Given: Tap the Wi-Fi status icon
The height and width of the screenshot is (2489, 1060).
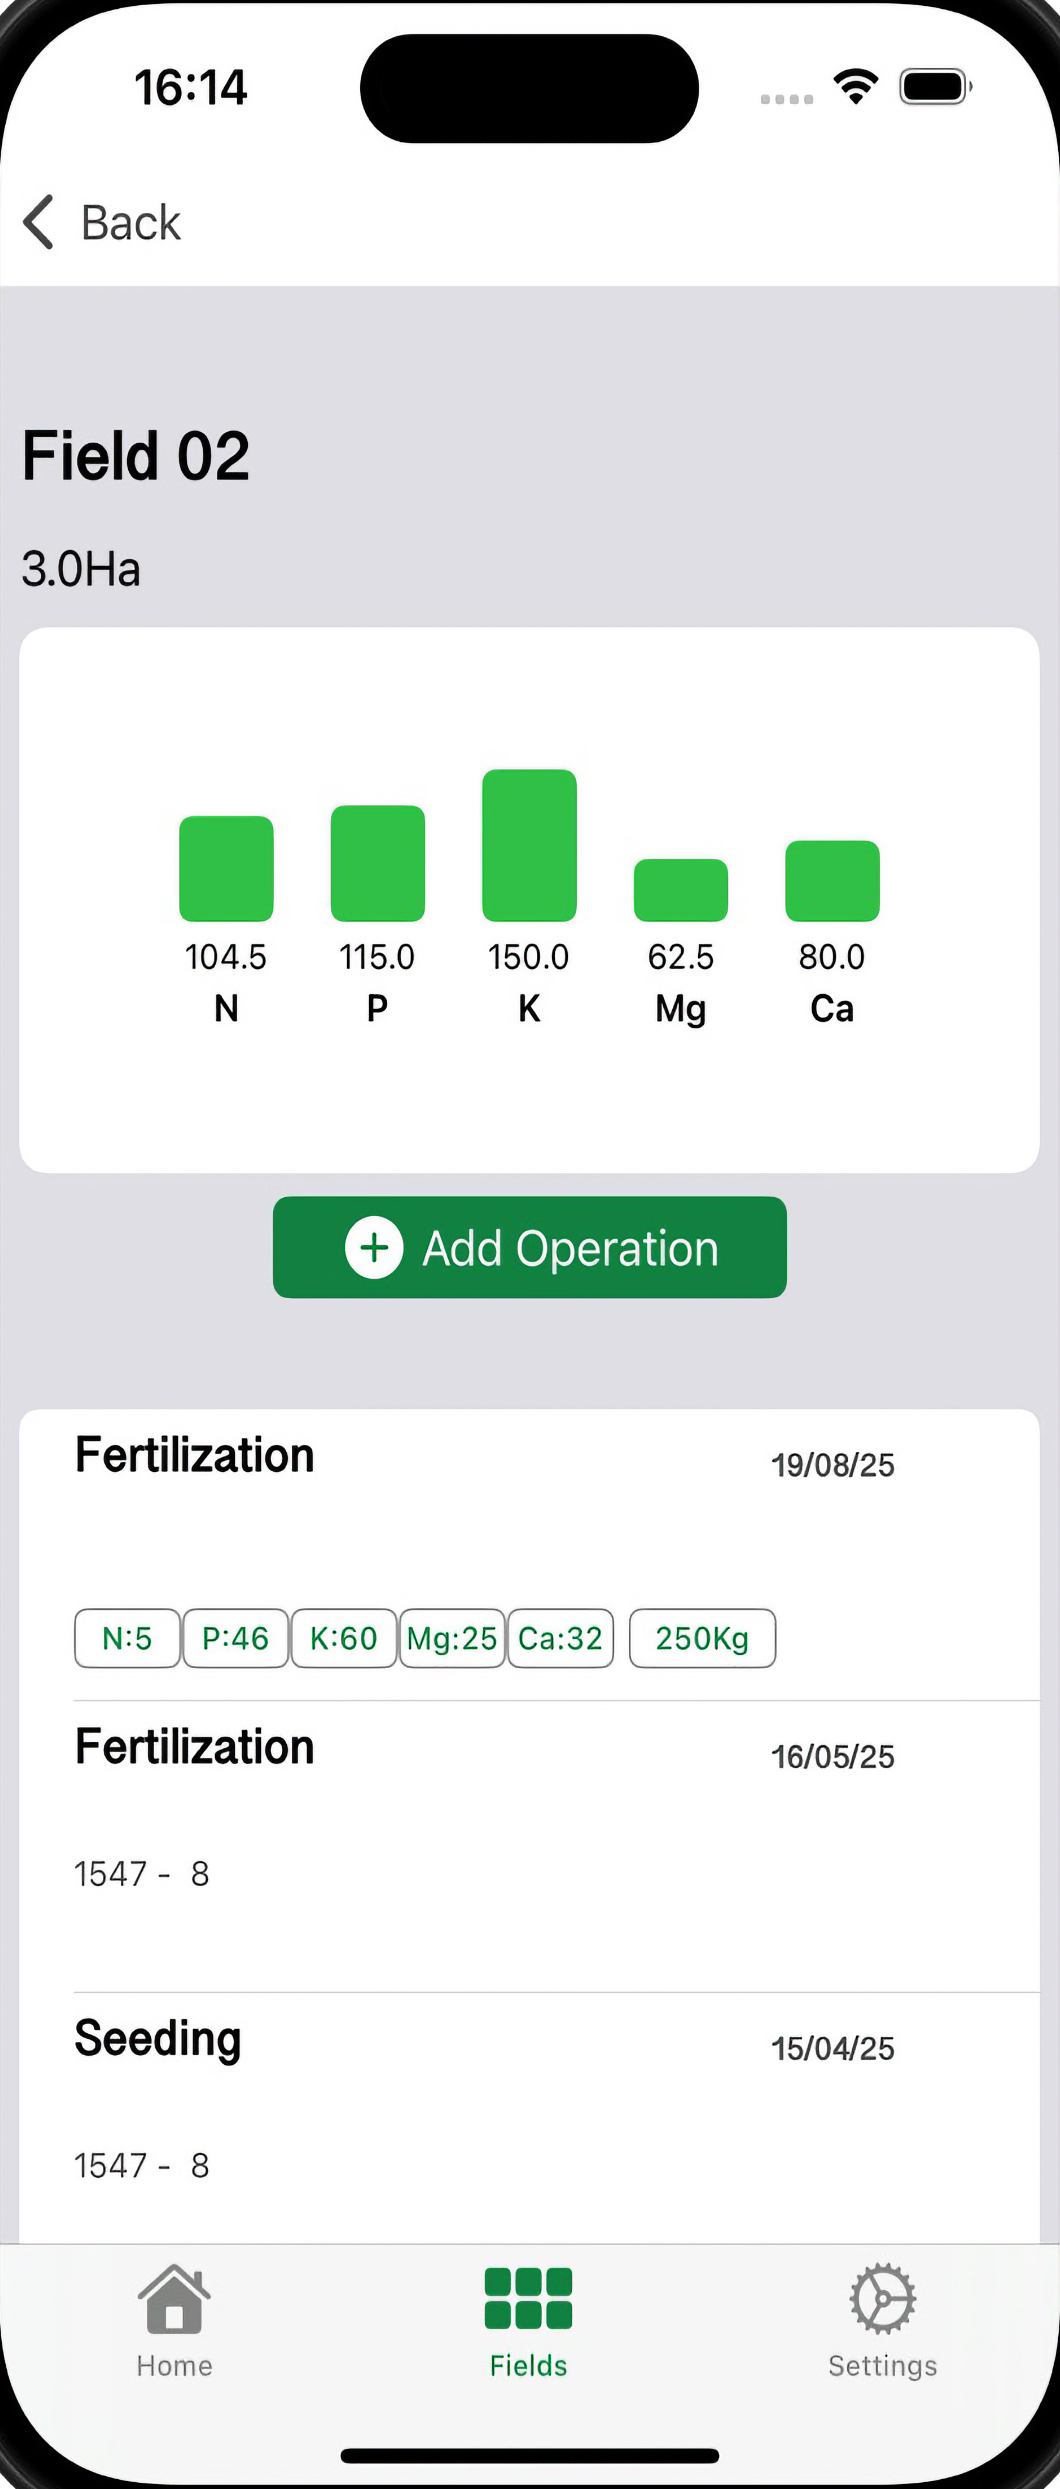Looking at the screenshot, I should 856,87.
